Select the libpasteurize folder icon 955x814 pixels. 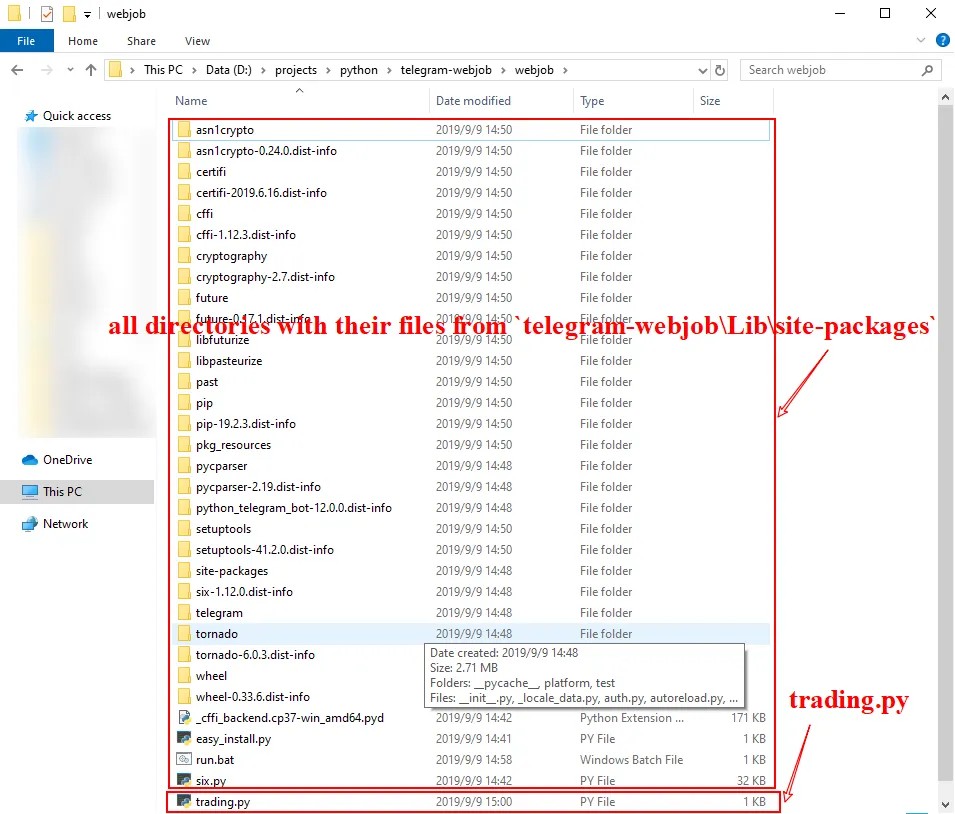[x=184, y=361]
